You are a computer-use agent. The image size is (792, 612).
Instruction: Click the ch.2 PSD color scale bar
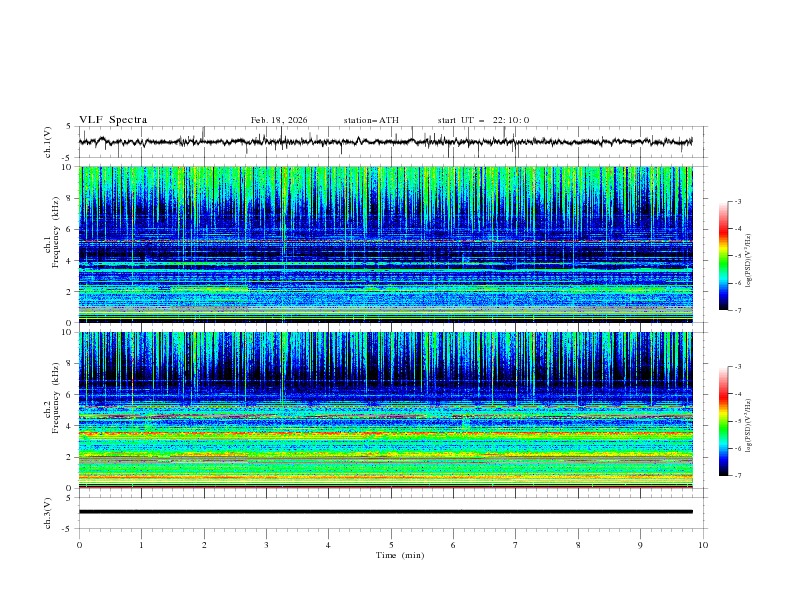point(723,421)
